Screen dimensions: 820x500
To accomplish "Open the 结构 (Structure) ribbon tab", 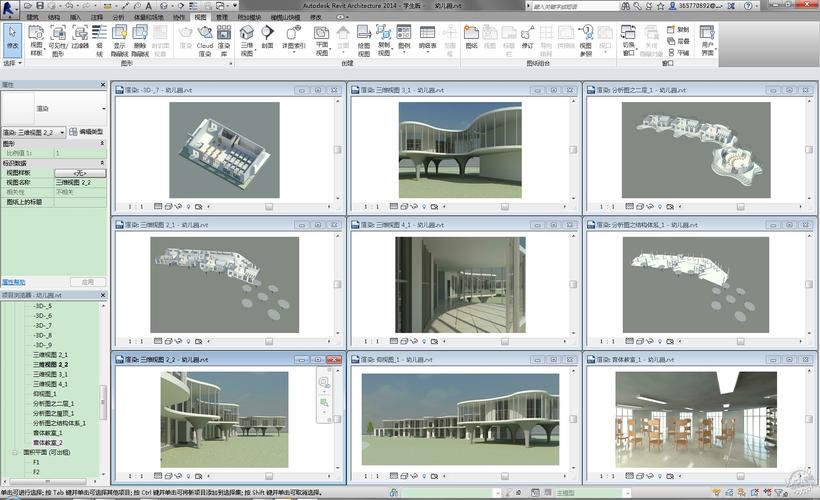I will [54, 17].
